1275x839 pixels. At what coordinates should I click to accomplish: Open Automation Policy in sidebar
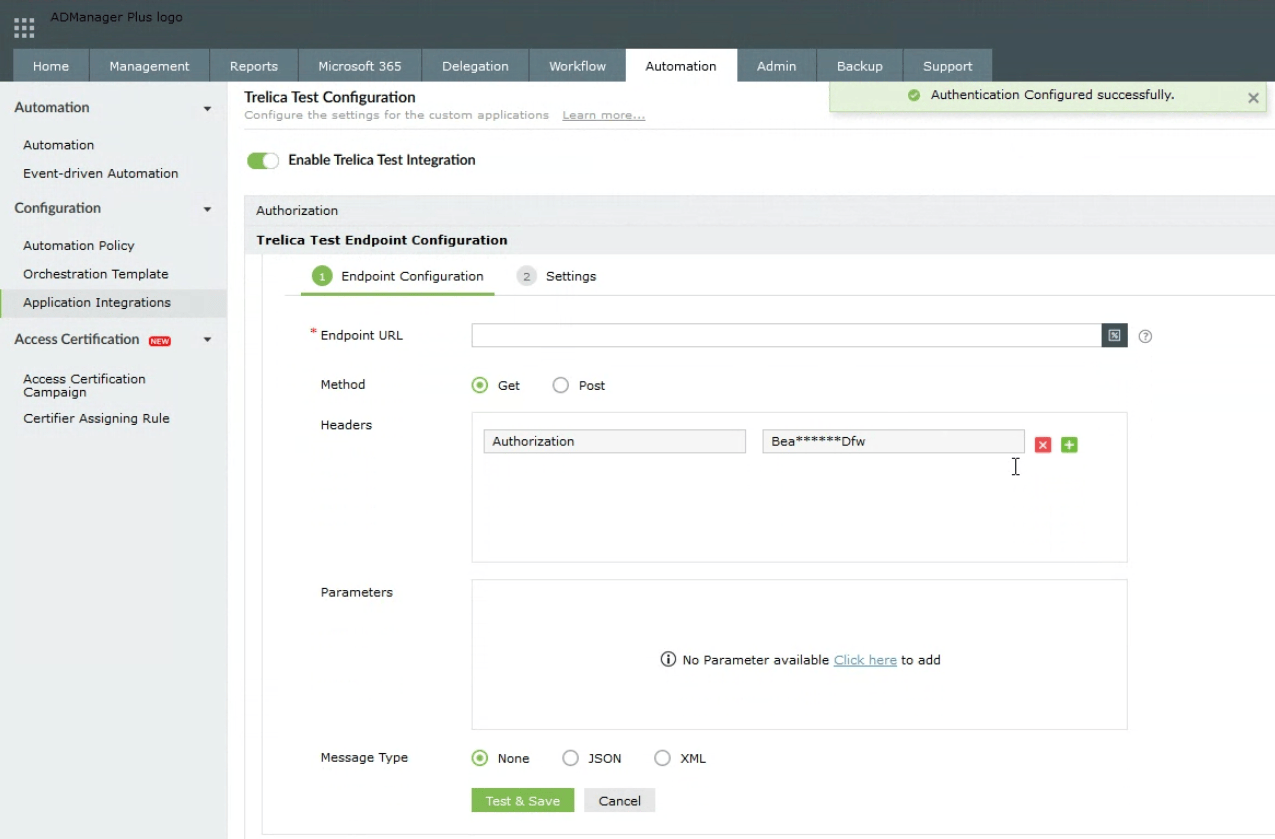[79, 245]
